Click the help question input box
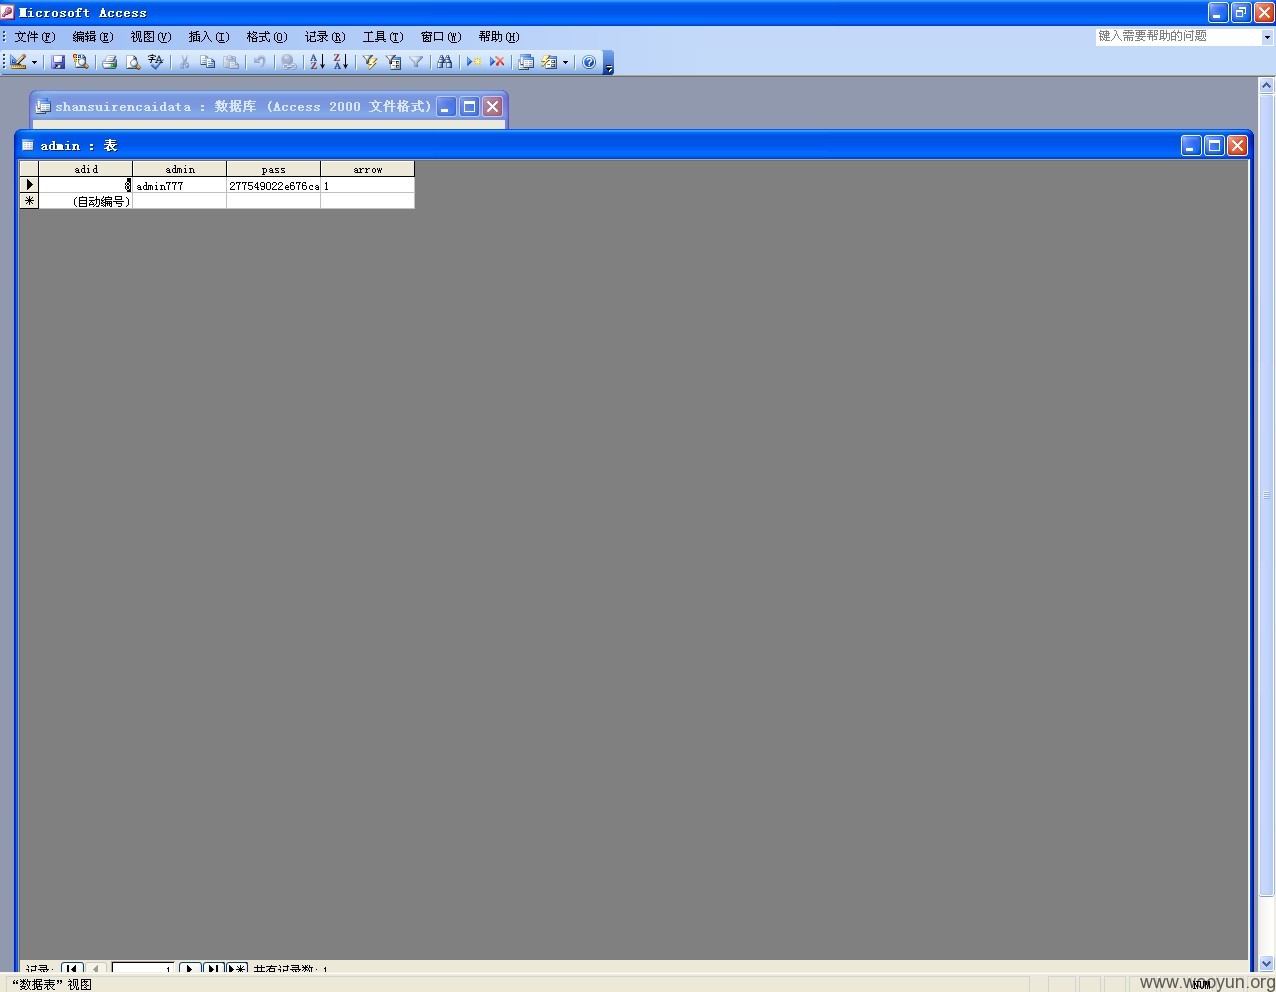 1178,37
